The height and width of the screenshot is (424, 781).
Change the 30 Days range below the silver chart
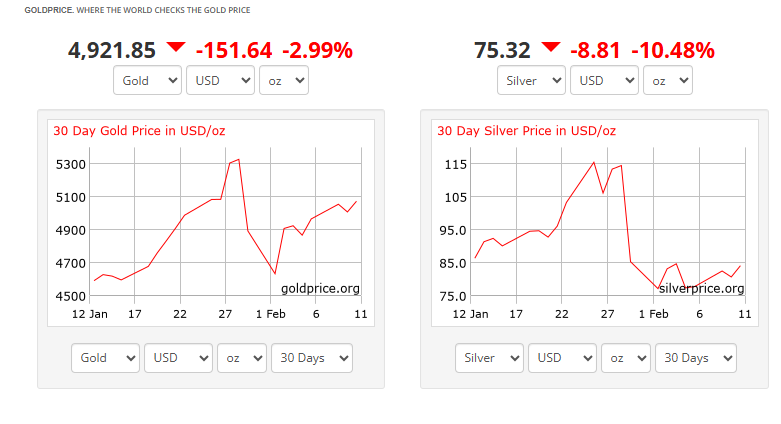696,357
